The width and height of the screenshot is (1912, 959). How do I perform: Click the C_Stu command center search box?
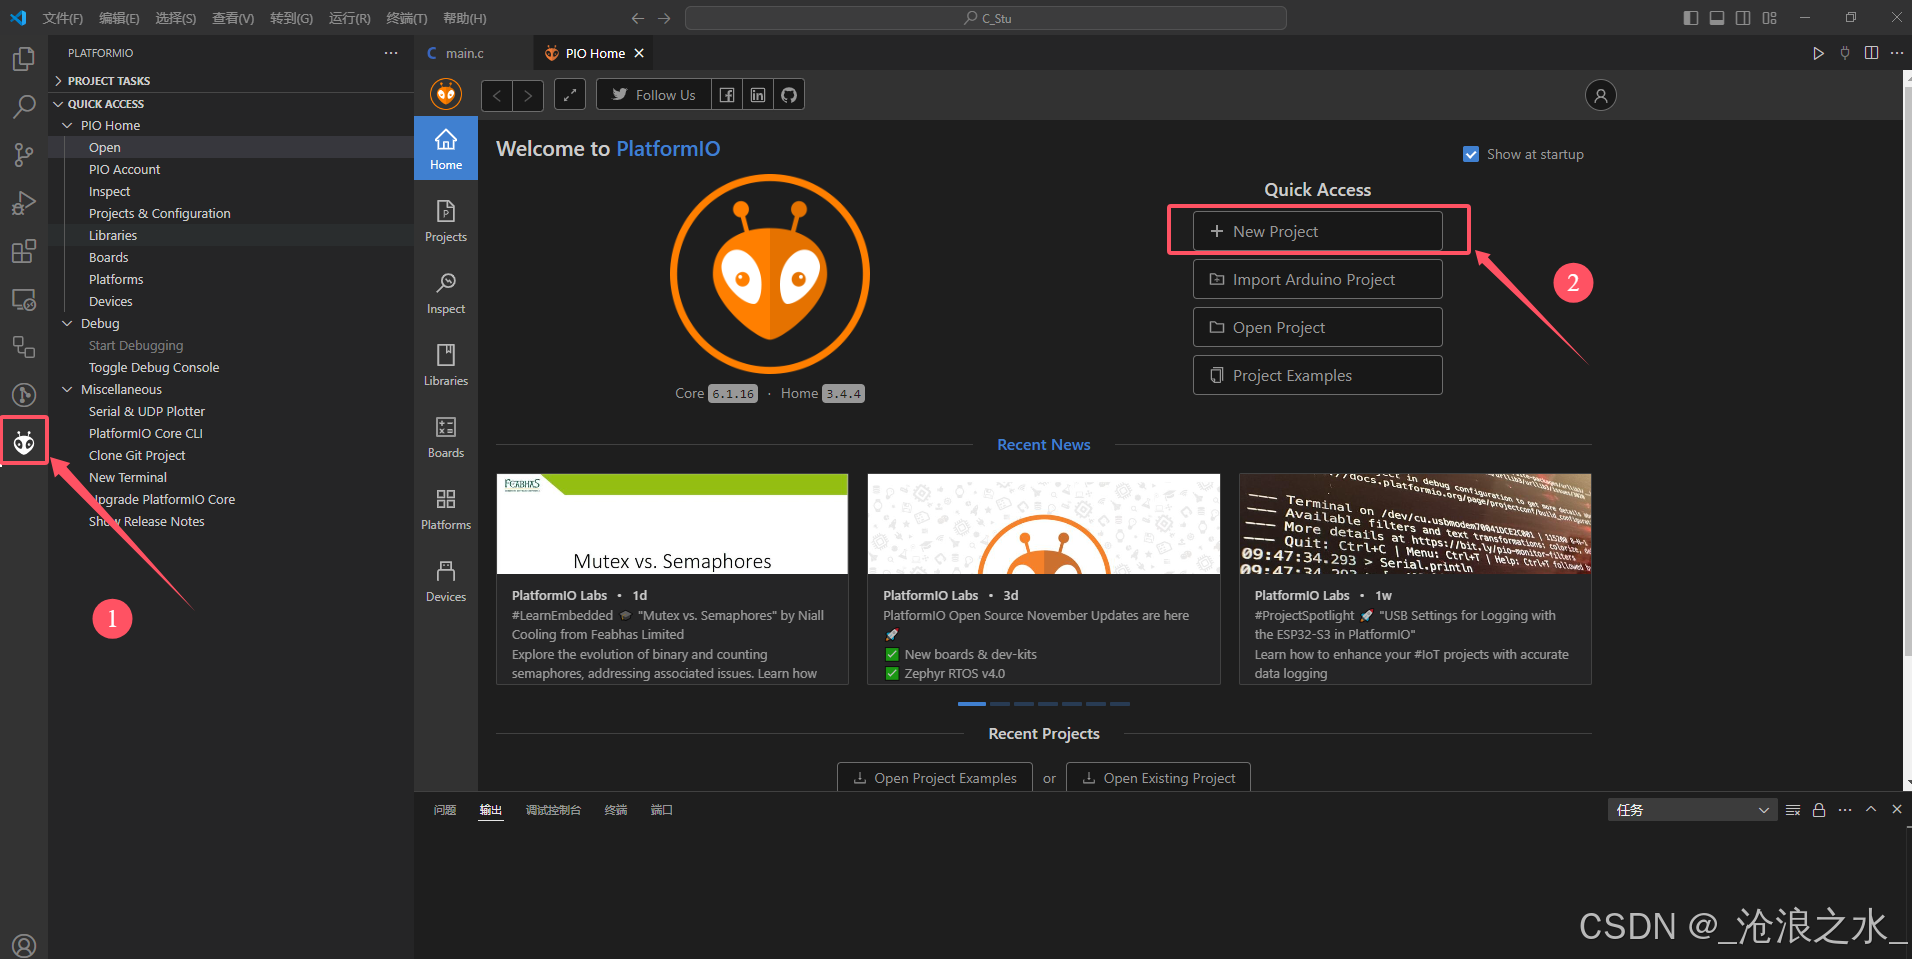pos(986,18)
